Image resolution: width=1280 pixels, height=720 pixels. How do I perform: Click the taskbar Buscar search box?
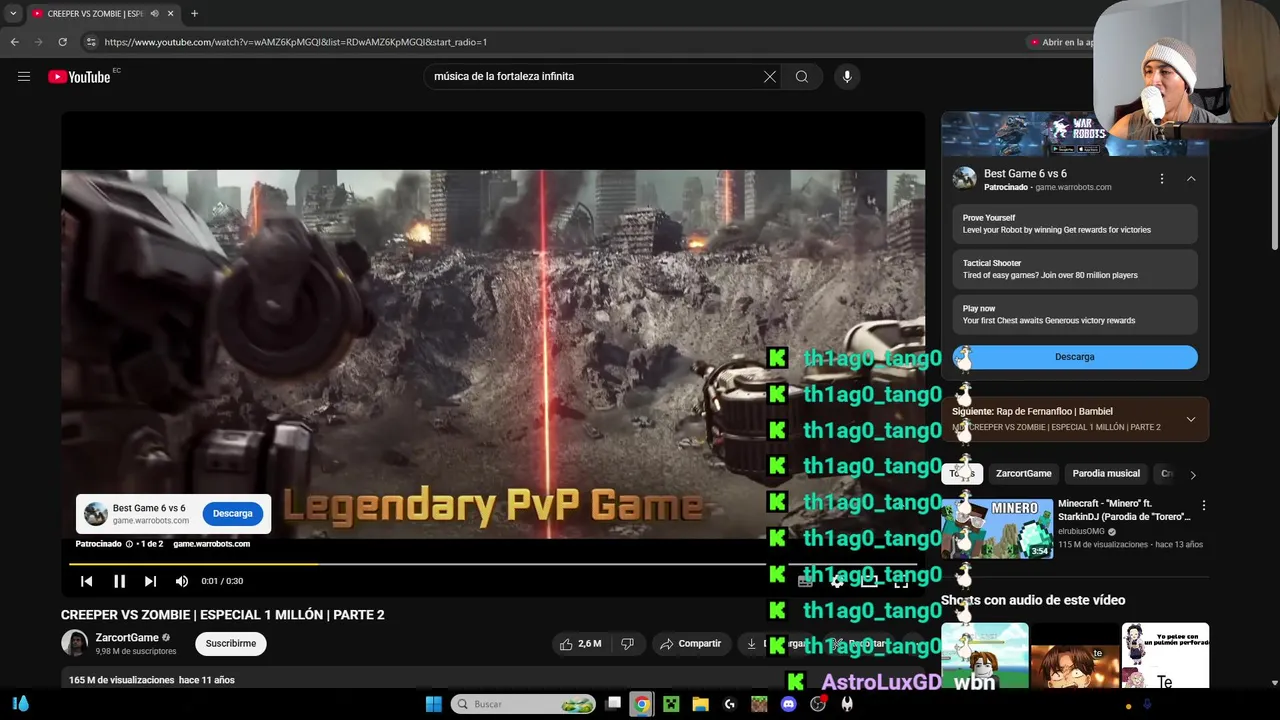[523, 704]
